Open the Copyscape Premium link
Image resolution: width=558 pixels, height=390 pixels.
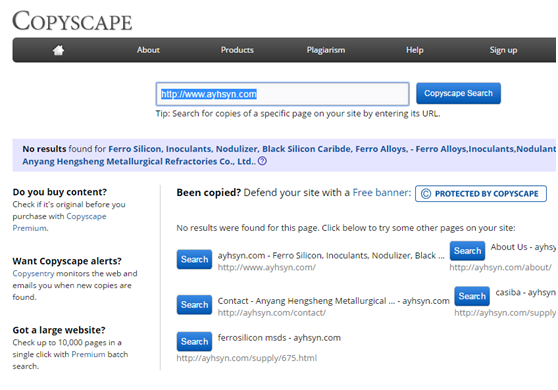pos(59,222)
